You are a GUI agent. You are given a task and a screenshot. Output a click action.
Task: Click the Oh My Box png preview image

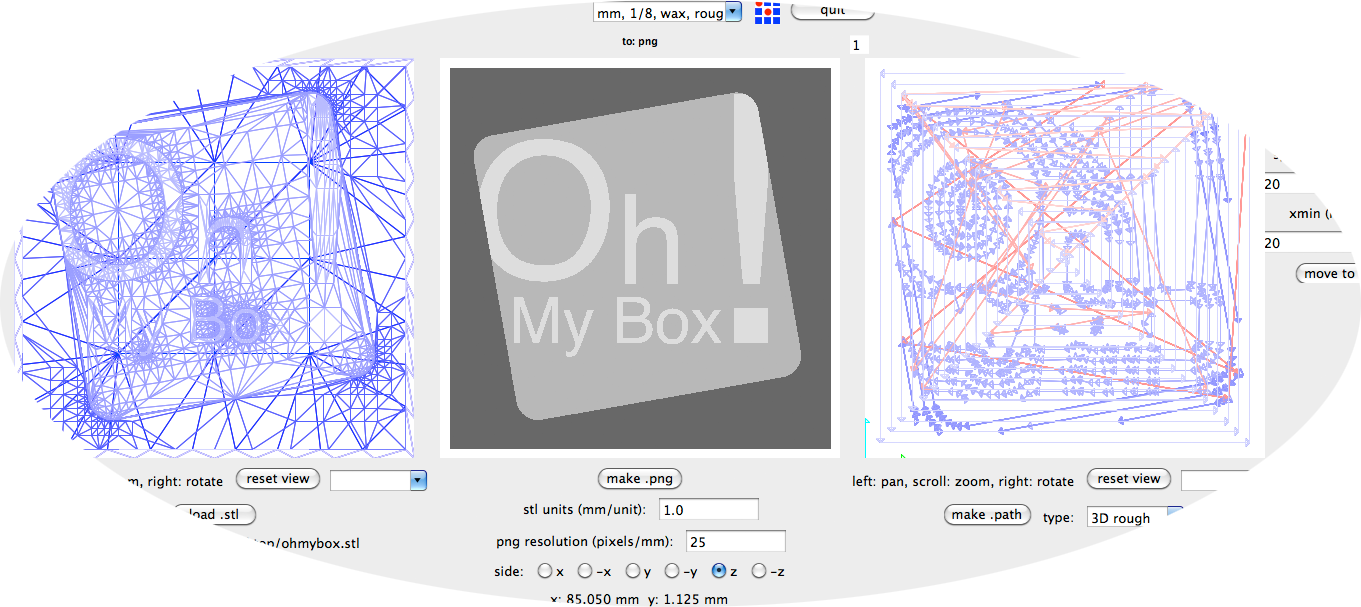click(640, 258)
